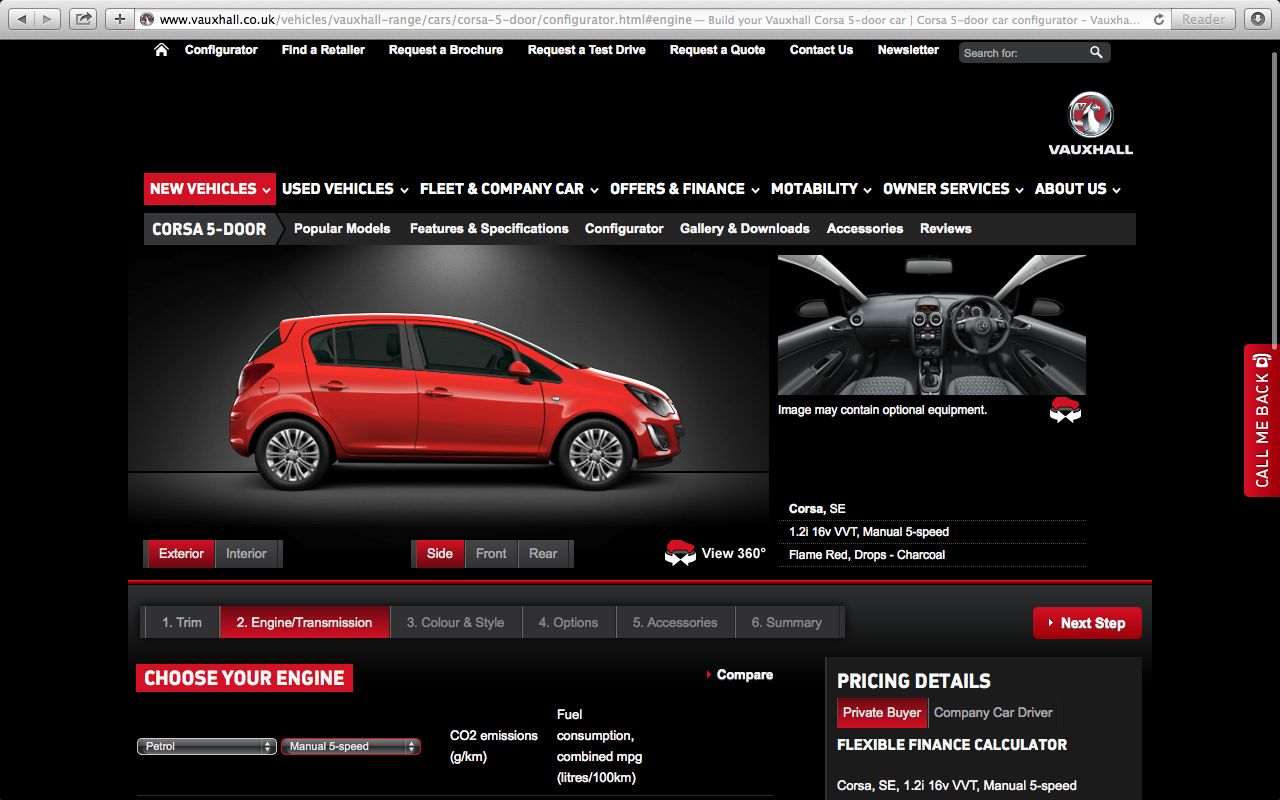Viewport: 1280px width, 800px height.
Task: Open Features & Specifications link
Action: point(489,229)
